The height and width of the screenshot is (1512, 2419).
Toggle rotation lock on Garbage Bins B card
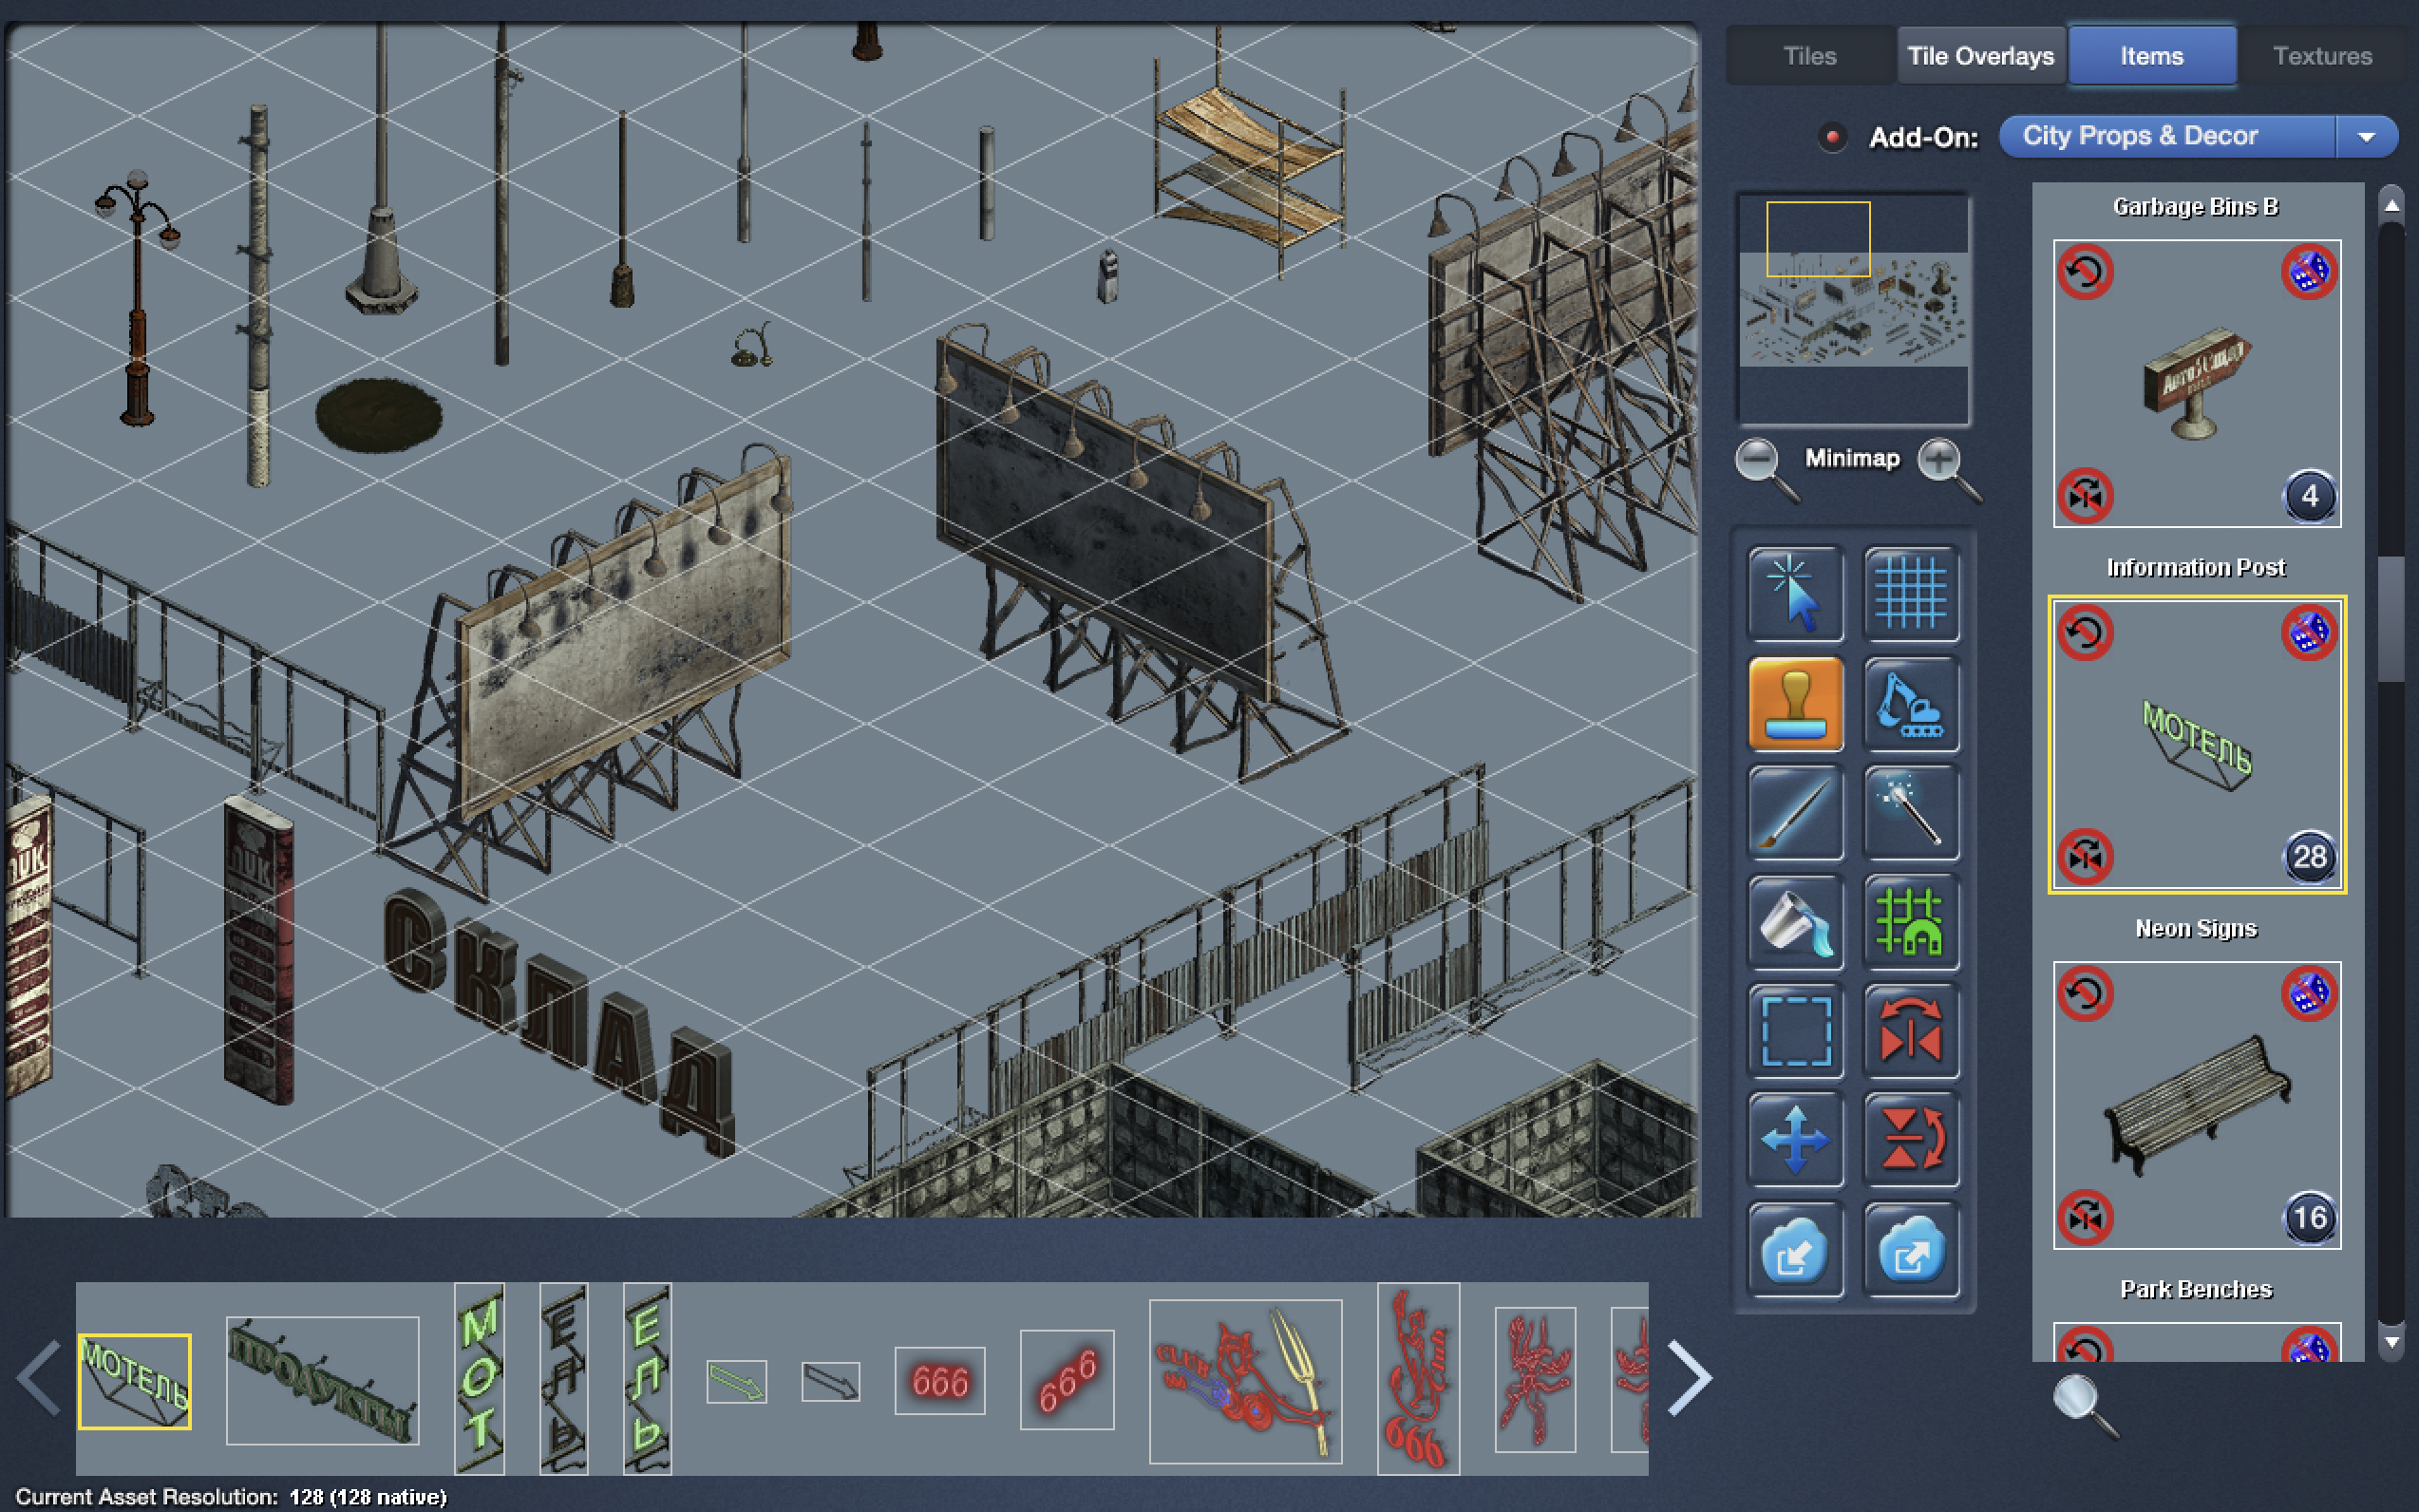pos(2085,272)
